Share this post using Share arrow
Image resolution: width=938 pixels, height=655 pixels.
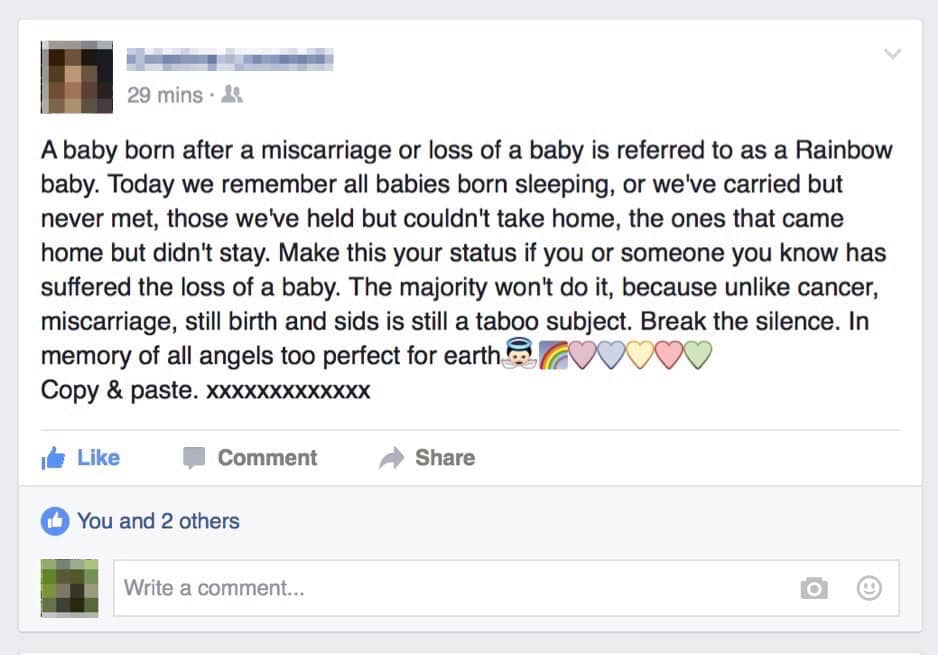click(x=427, y=458)
